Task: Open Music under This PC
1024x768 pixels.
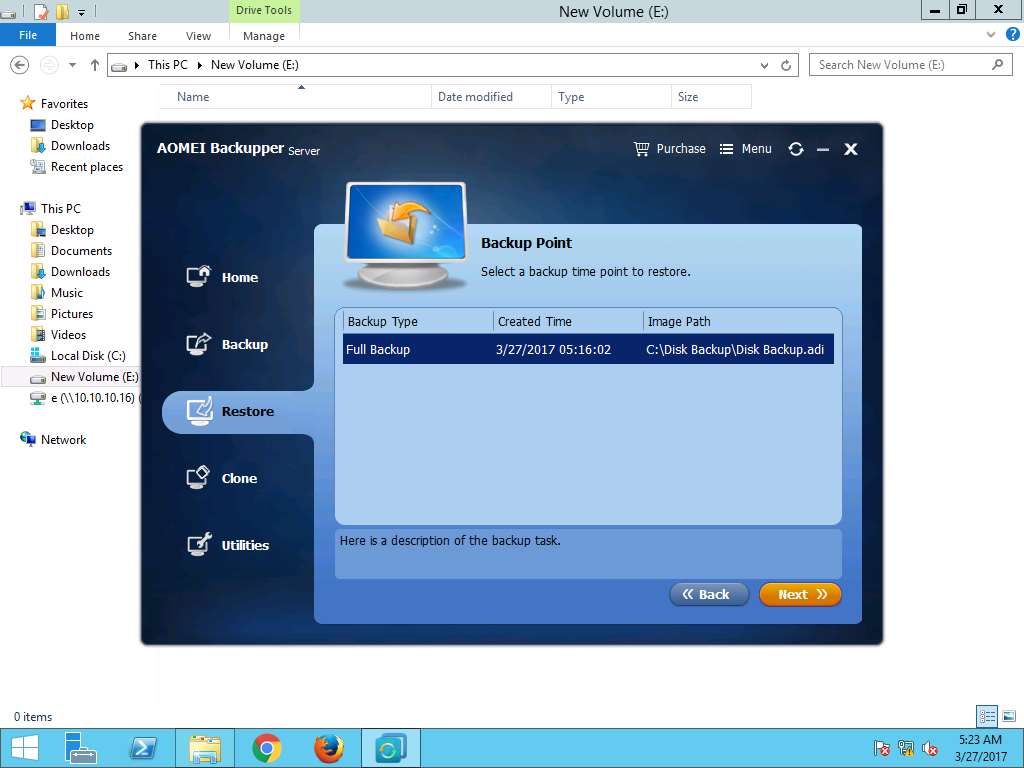Action: pyautogui.click(x=57, y=293)
